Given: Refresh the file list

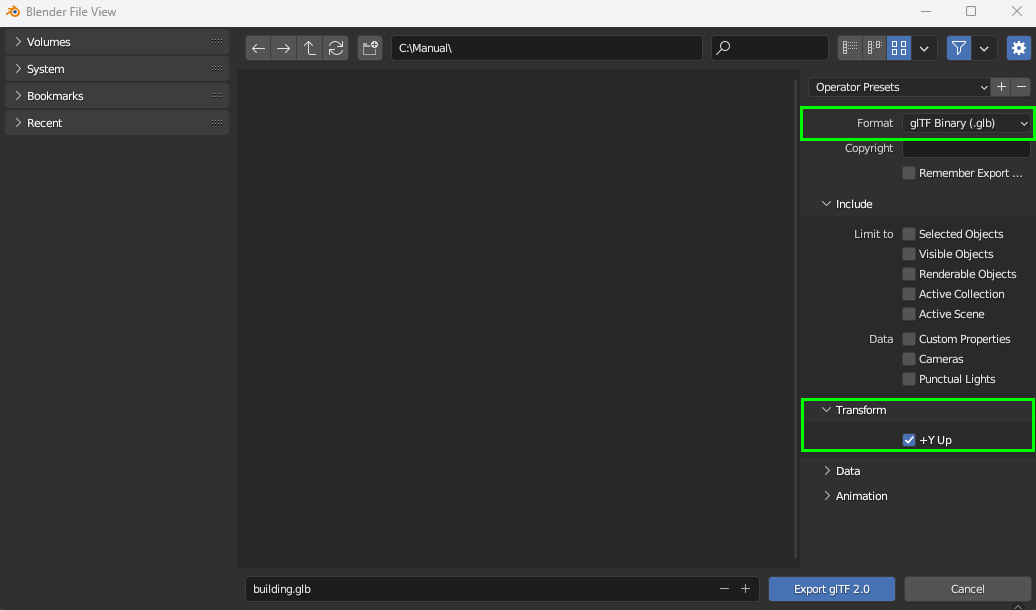Looking at the screenshot, I should click(x=336, y=47).
